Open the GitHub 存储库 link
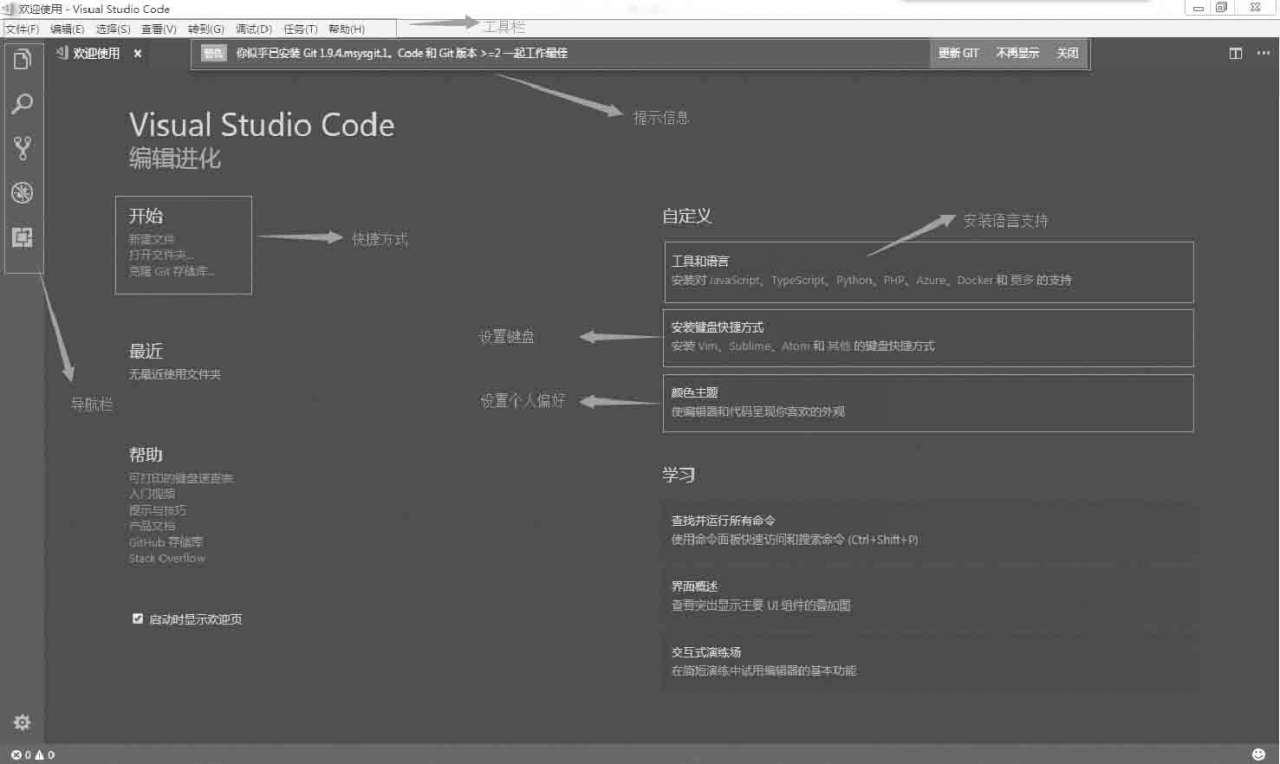Image resolution: width=1280 pixels, height=764 pixels. point(166,542)
